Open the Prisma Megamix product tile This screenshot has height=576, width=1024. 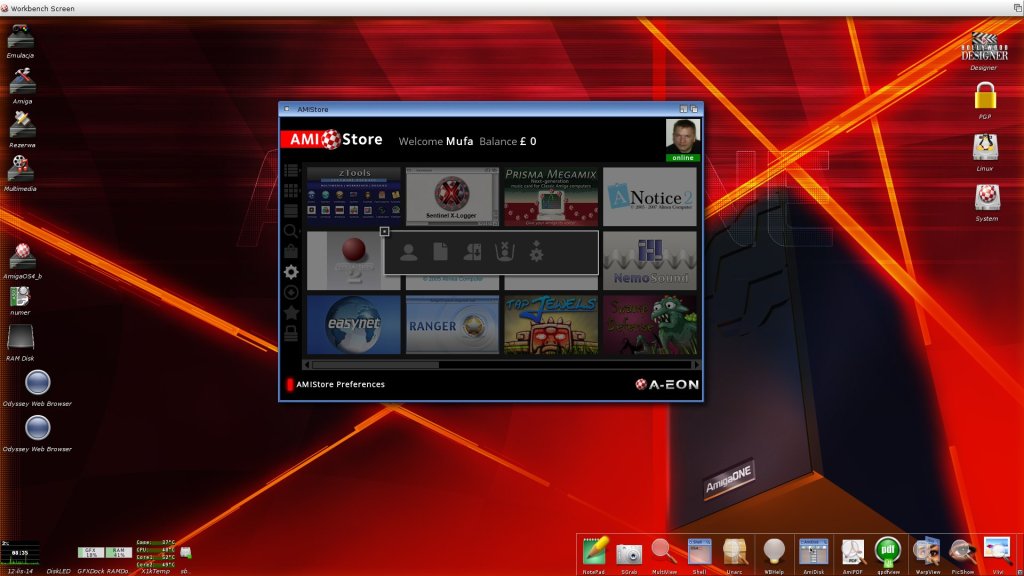click(x=551, y=196)
